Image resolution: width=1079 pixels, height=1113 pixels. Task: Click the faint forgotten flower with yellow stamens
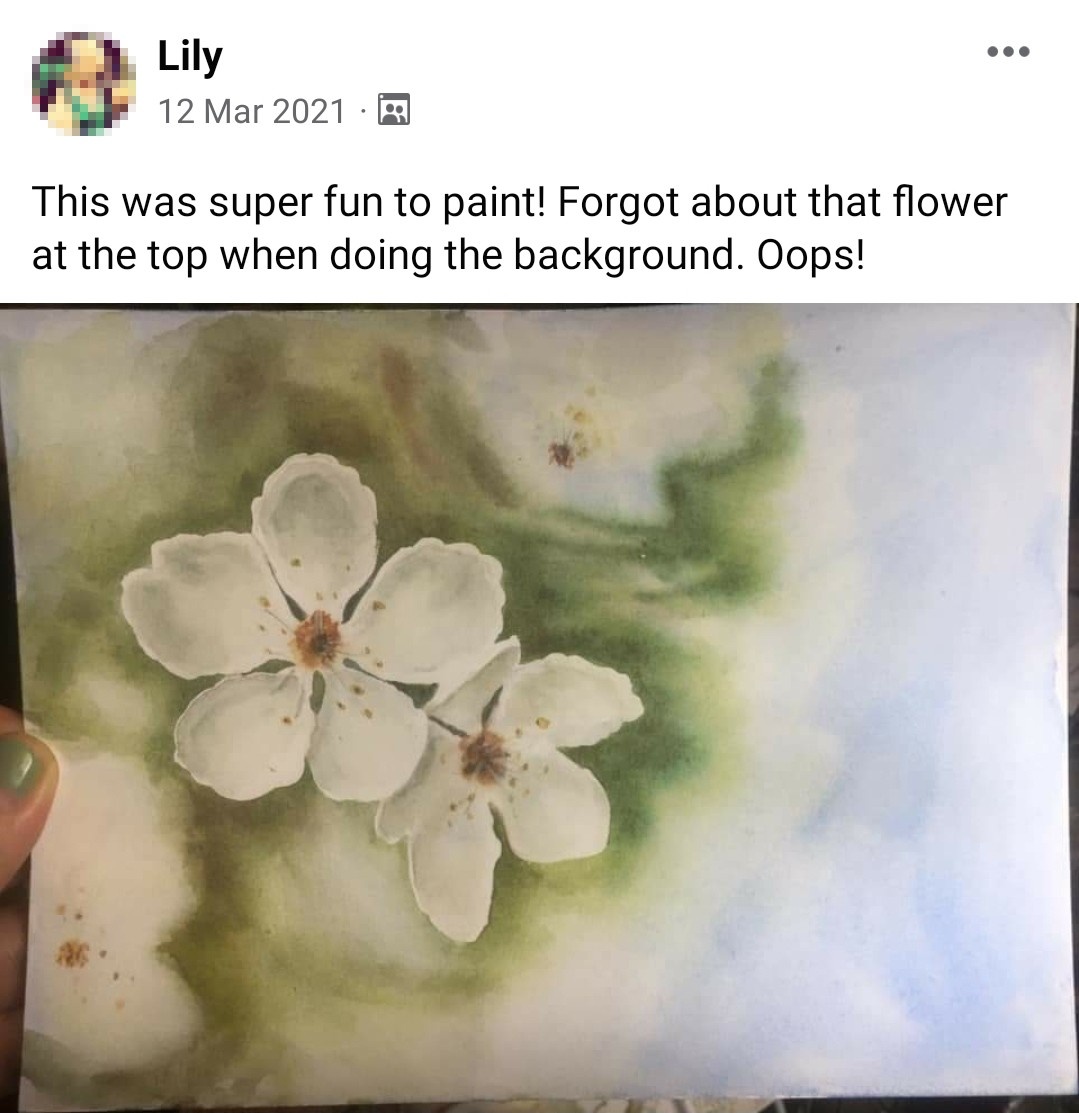(574, 437)
